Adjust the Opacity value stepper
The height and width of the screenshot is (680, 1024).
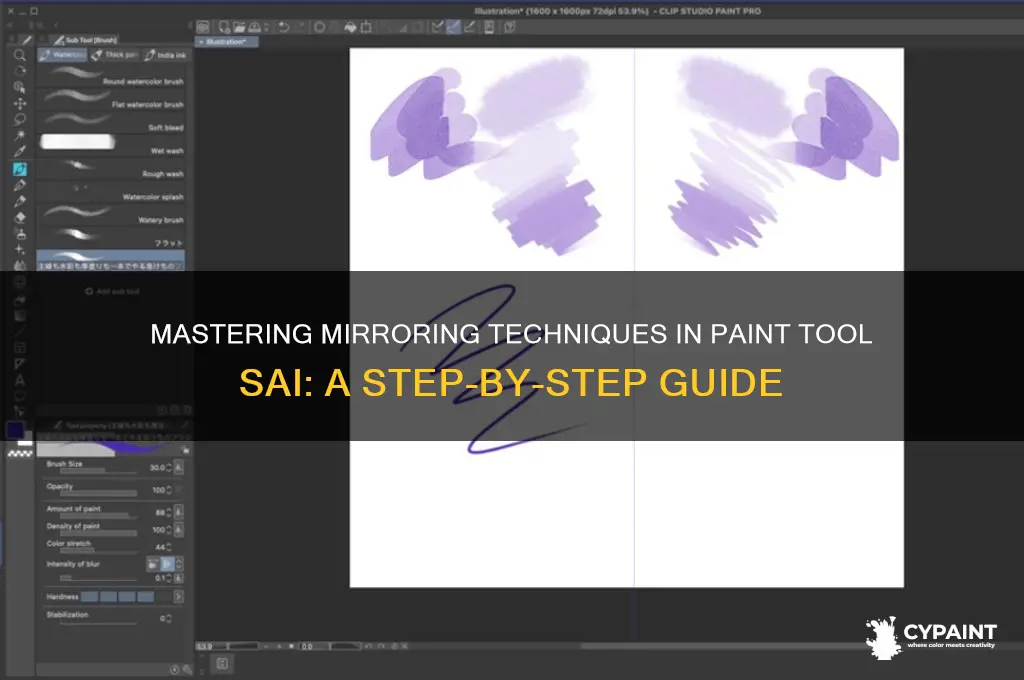click(x=169, y=490)
